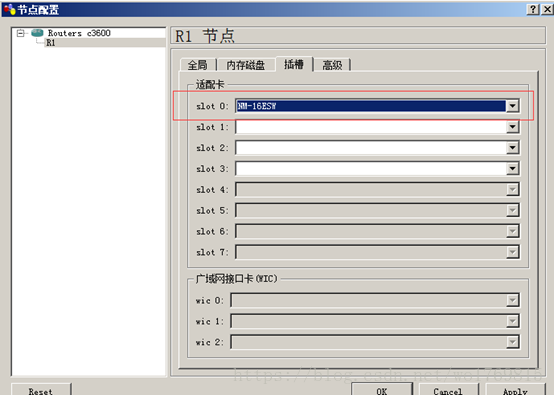Close the 节点配置 dialog window
554x395 pixels.
[x=547, y=9]
